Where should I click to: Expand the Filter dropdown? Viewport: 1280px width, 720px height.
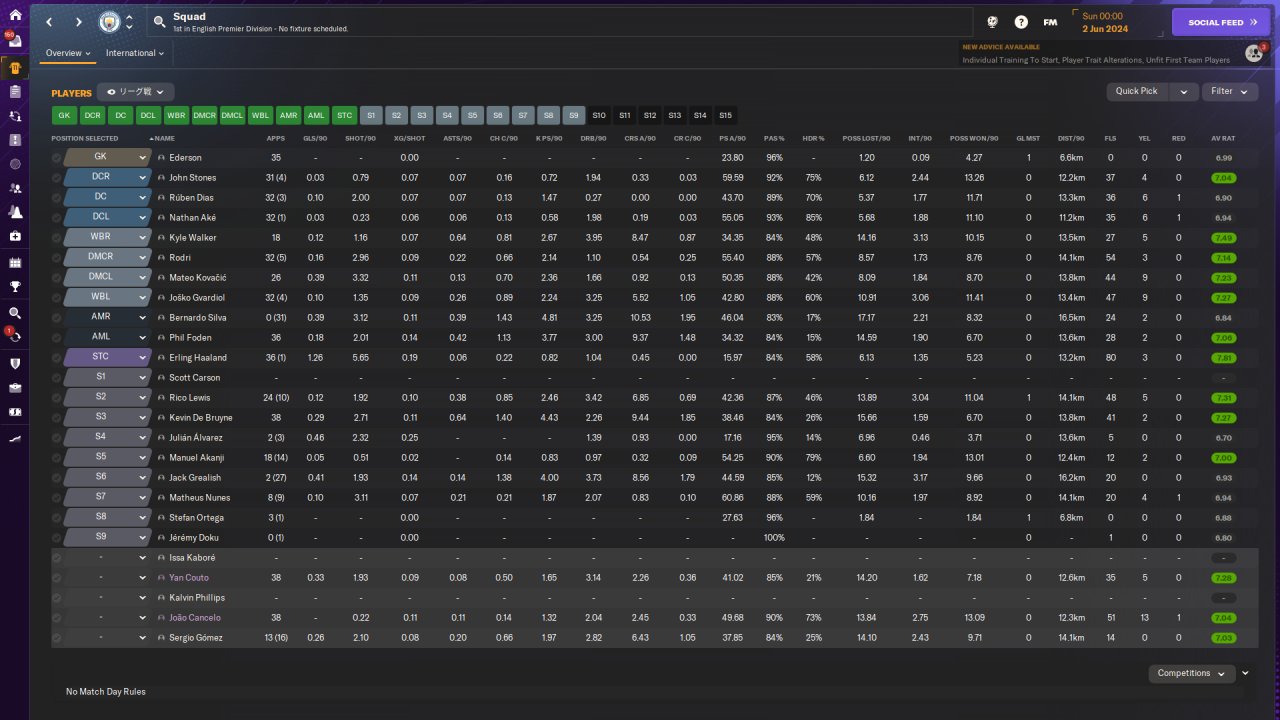pos(1229,91)
